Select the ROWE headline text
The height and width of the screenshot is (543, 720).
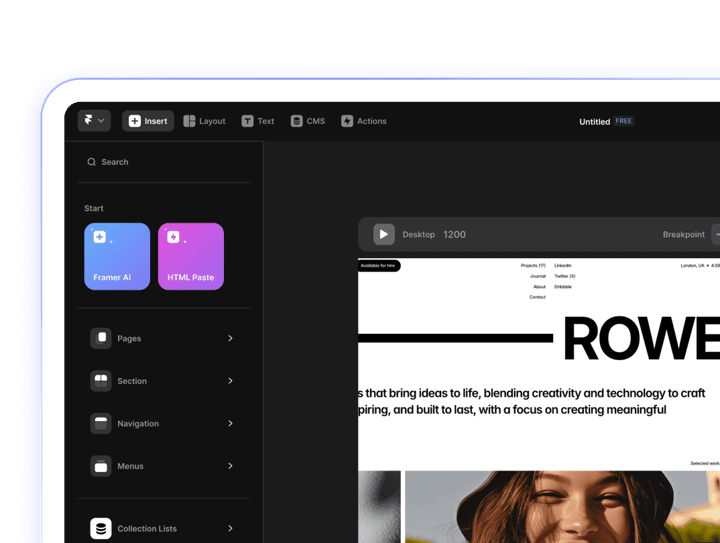click(641, 339)
